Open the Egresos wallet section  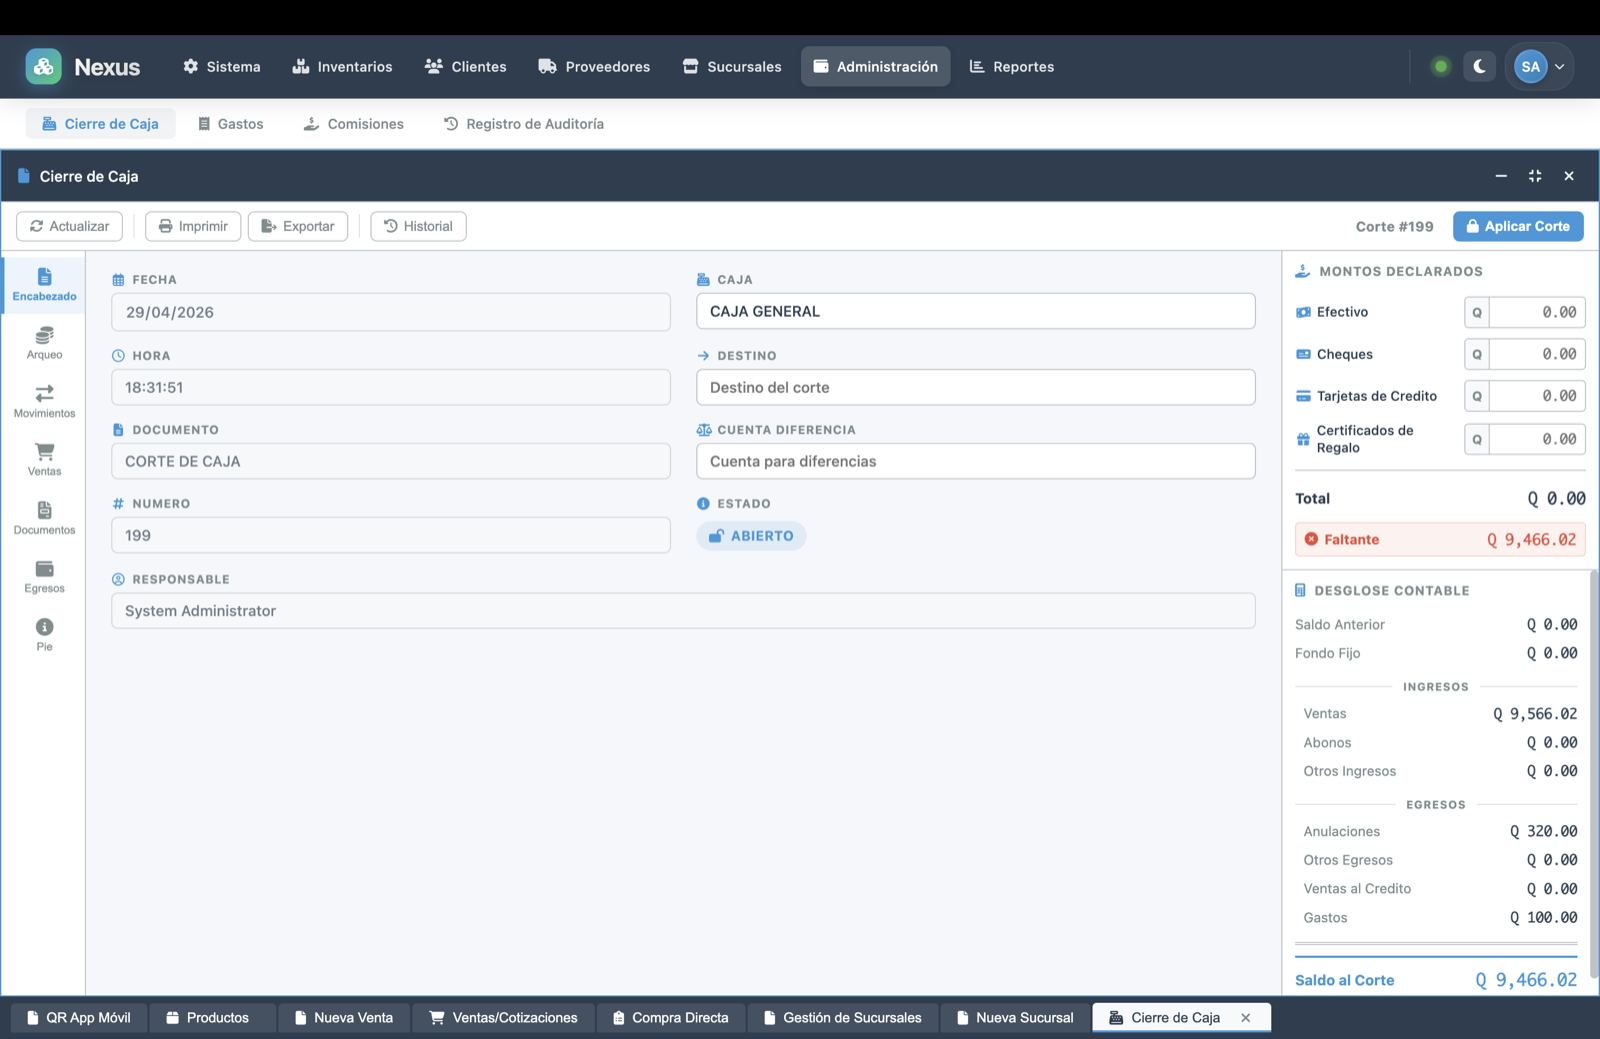pos(44,576)
